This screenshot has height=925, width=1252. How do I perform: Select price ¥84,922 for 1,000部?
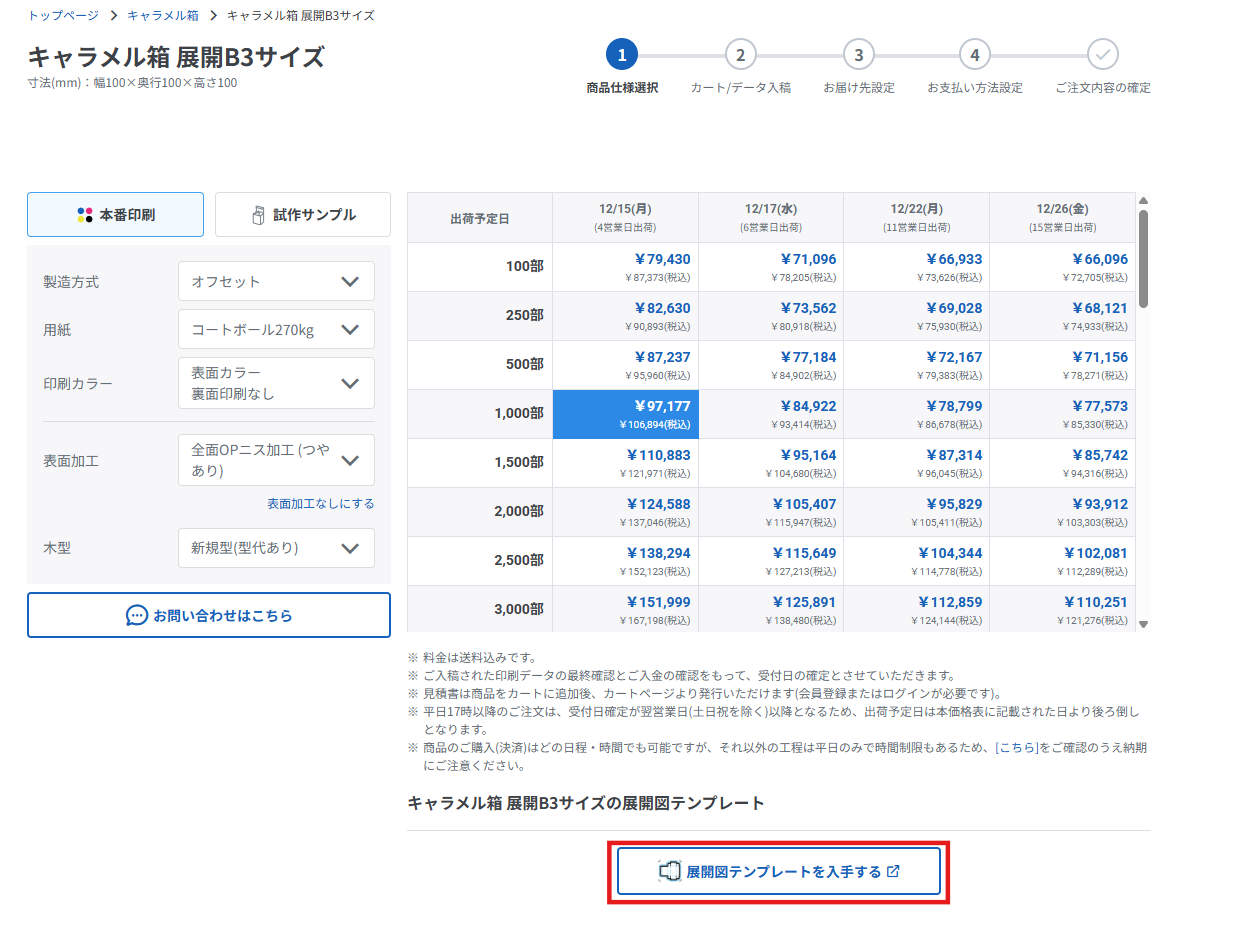[x=771, y=414]
